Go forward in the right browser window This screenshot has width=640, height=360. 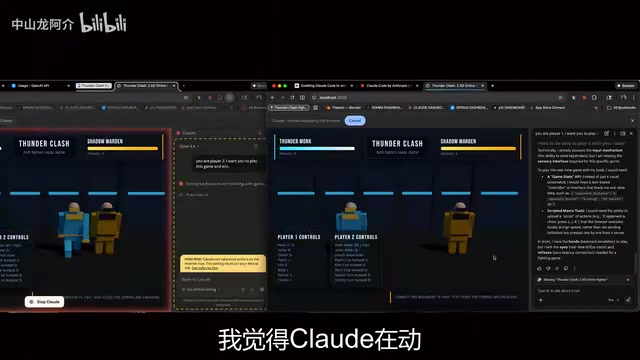pos(282,98)
